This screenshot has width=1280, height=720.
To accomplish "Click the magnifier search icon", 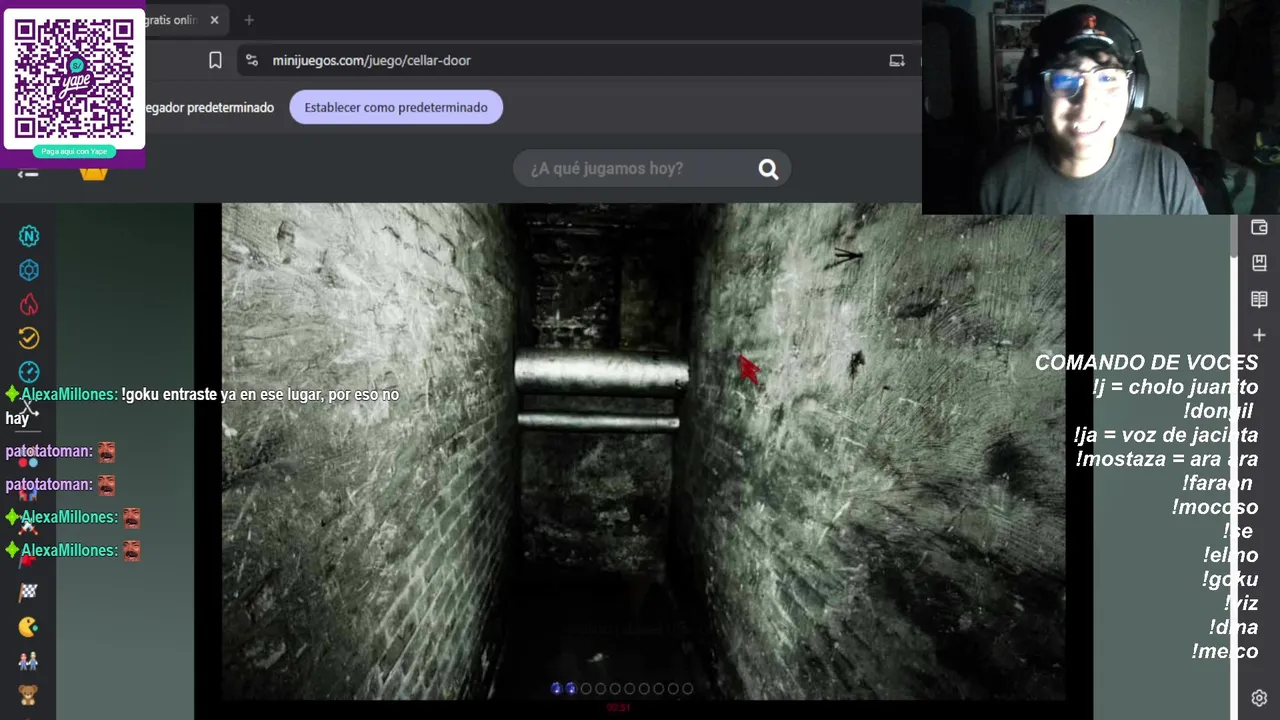I will (x=768, y=169).
